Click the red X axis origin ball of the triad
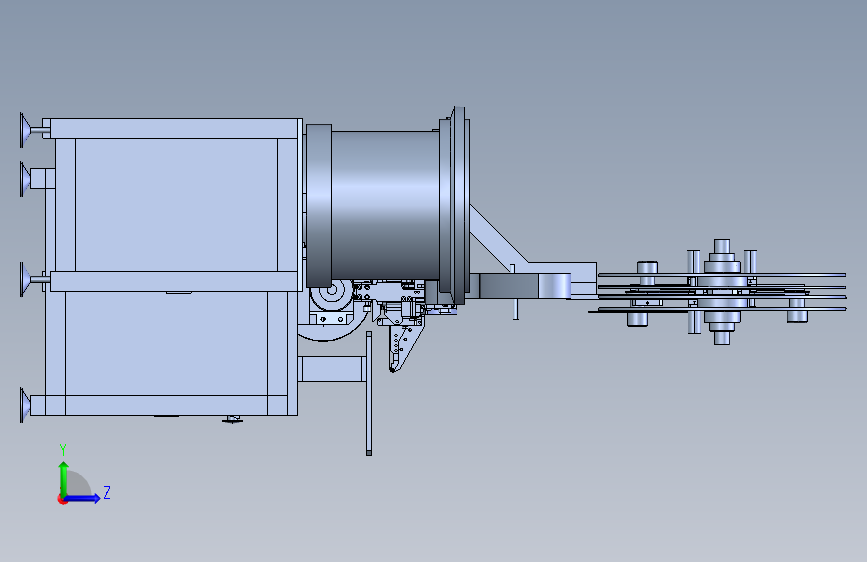Screen dimensions: 867x562 [61, 499]
